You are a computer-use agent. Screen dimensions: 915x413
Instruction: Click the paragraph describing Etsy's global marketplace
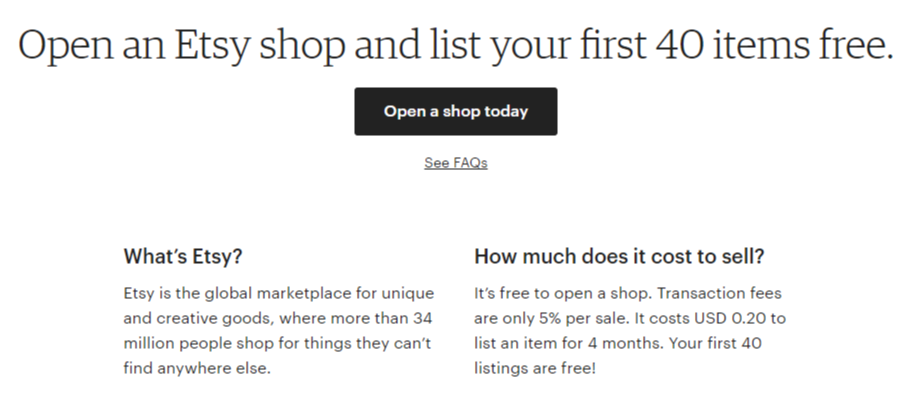tap(279, 331)
